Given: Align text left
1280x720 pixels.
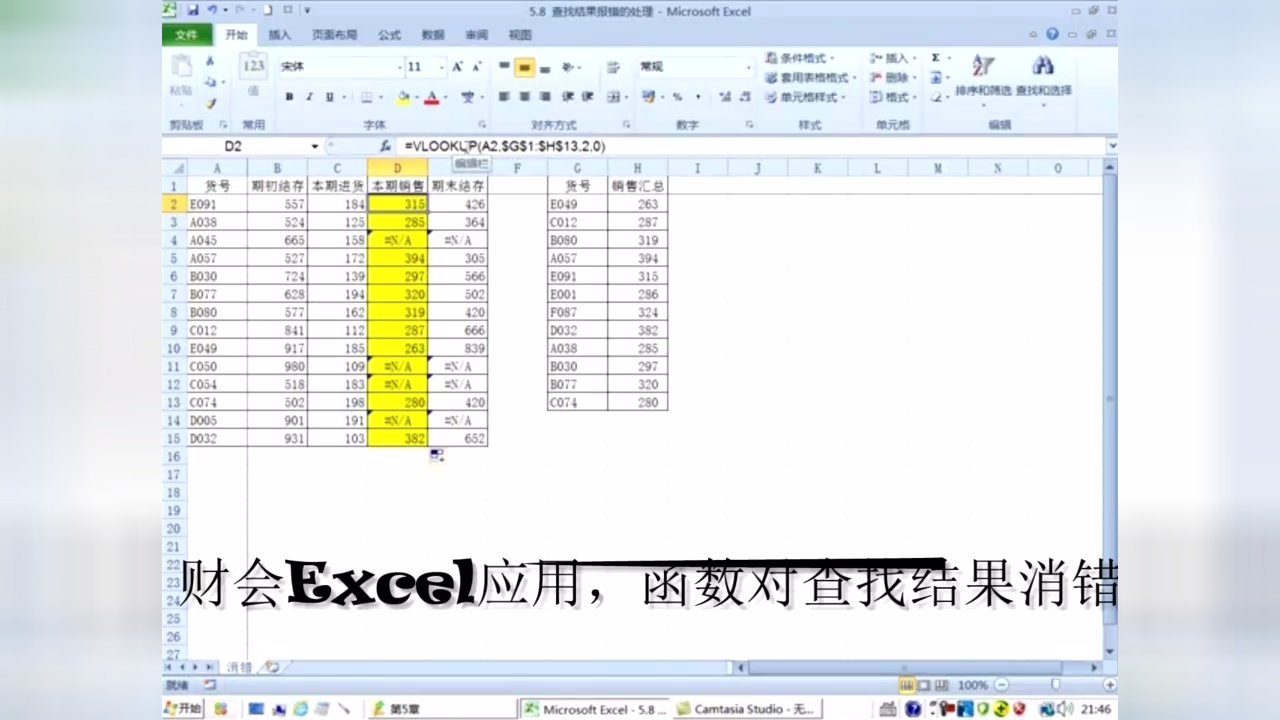Looking at the screenshot, I should point(504,97).
